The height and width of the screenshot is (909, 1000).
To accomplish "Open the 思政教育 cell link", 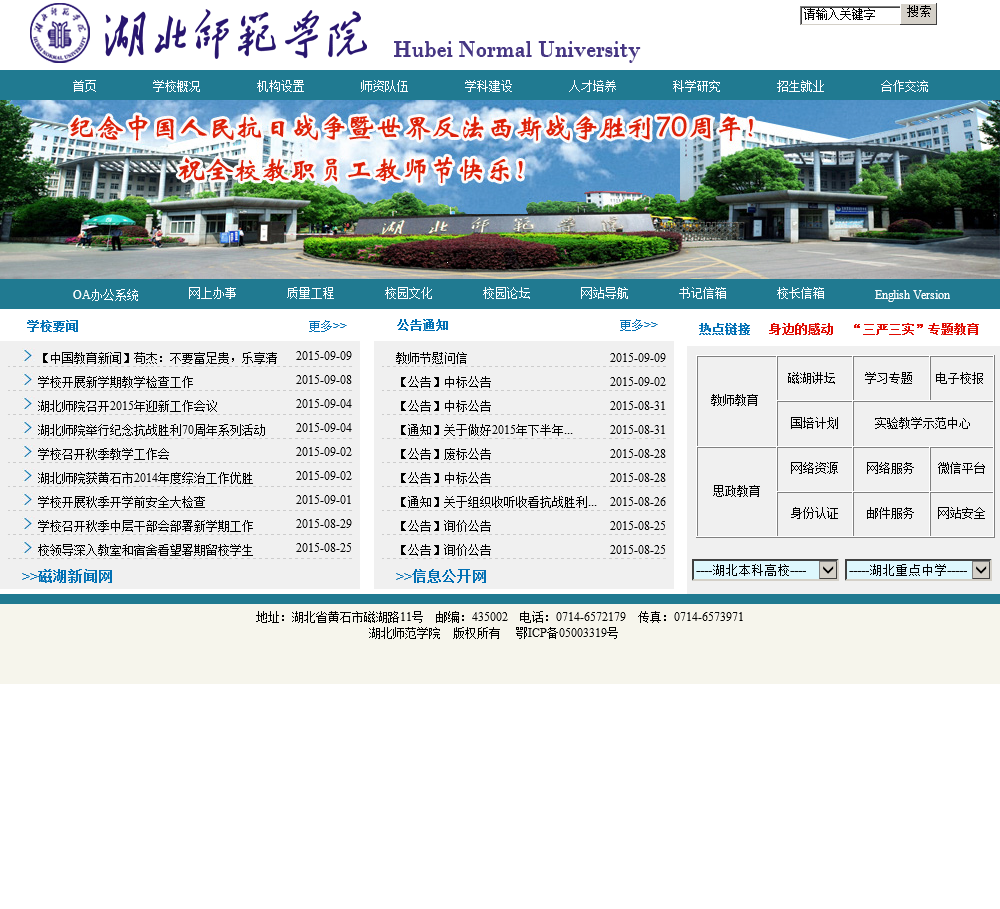I will (x=737, y=491).
